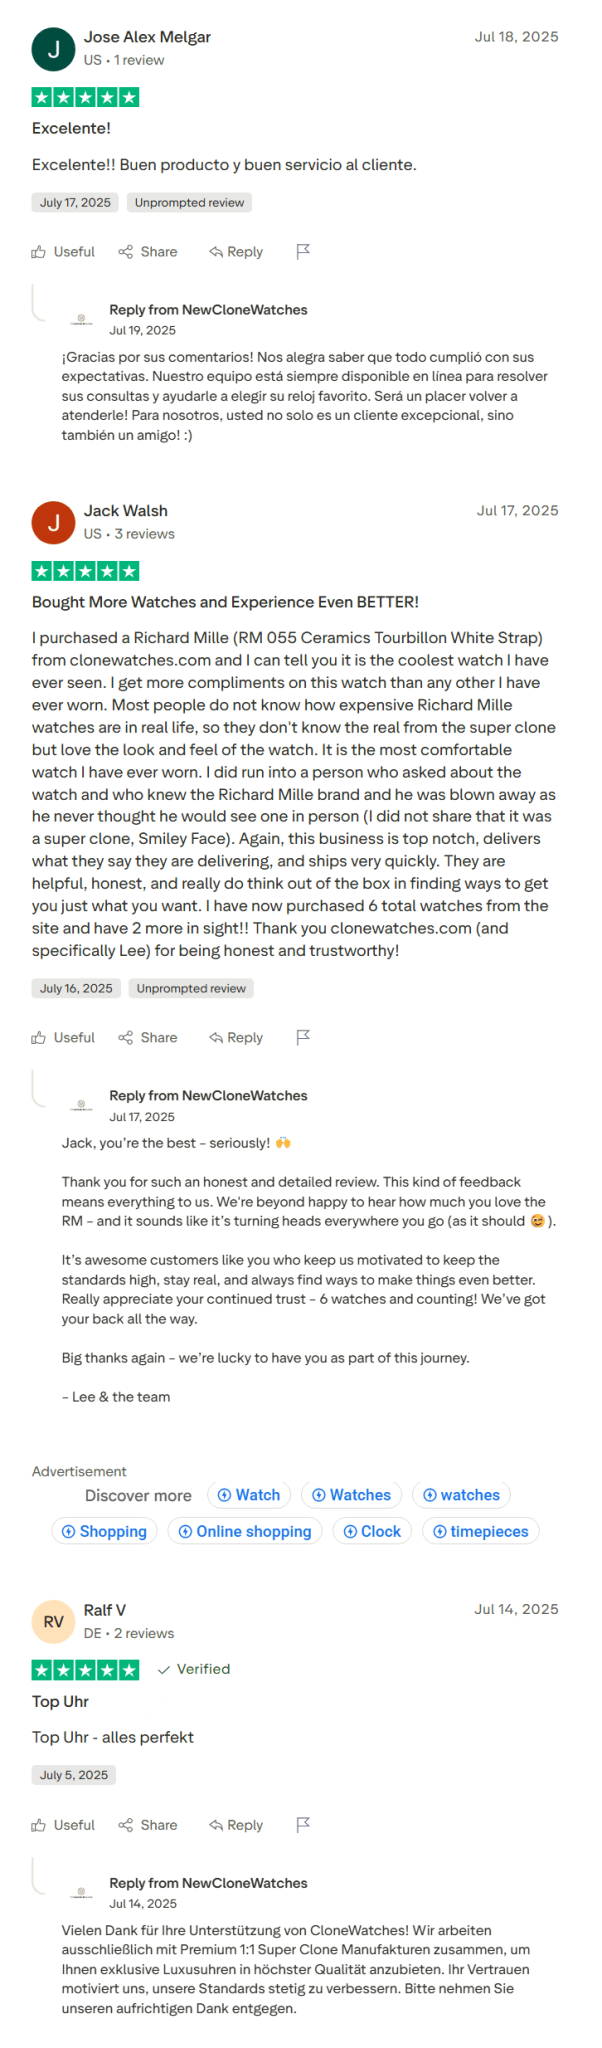Mark Ralf V's review as Useful
This screenshot has width=602, height=2048.
point(62,1825)
